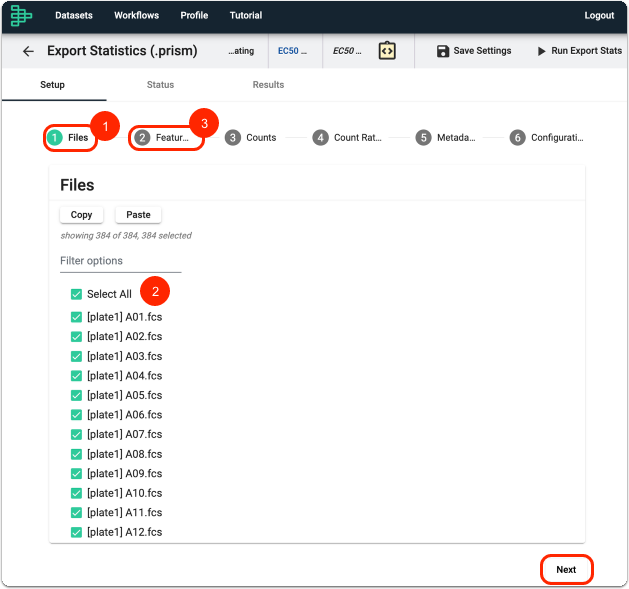Uncheck [plate1] A07.fcs checkbox
The height and width of the screenshot is (589, 629).
pyautogui.click(x=76, y=434)
